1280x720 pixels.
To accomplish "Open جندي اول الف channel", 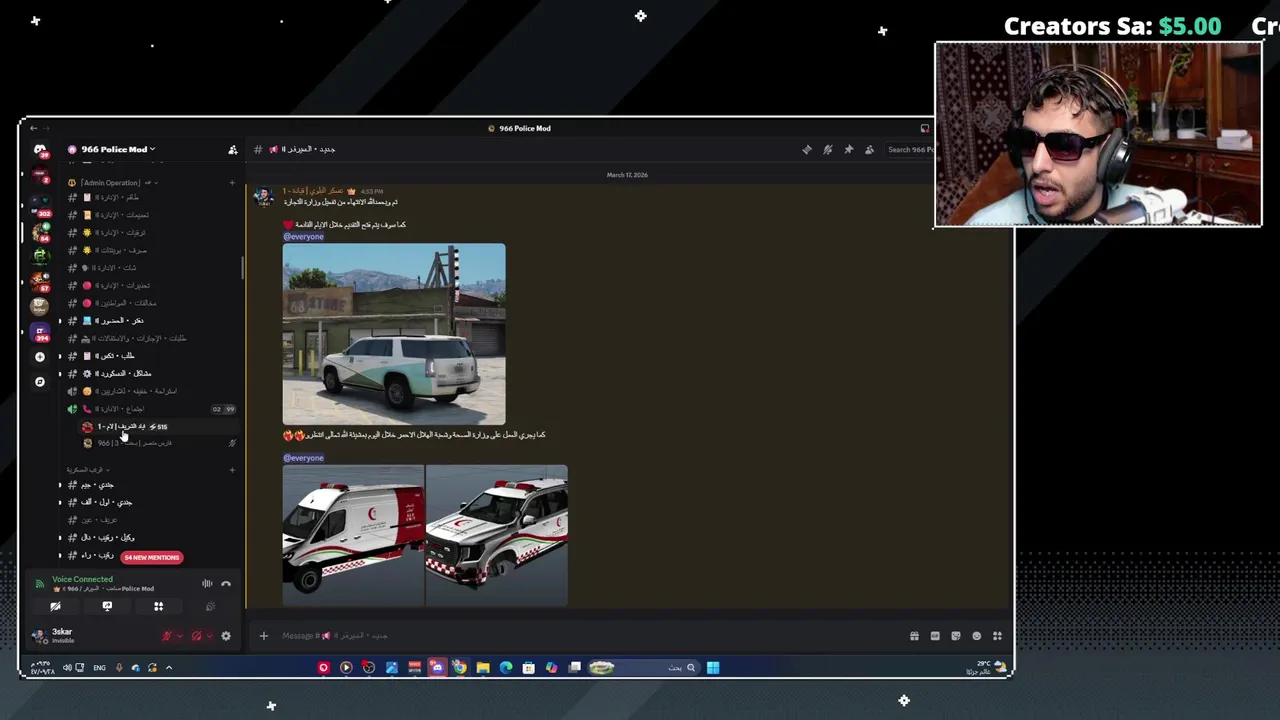I will 150,502.
